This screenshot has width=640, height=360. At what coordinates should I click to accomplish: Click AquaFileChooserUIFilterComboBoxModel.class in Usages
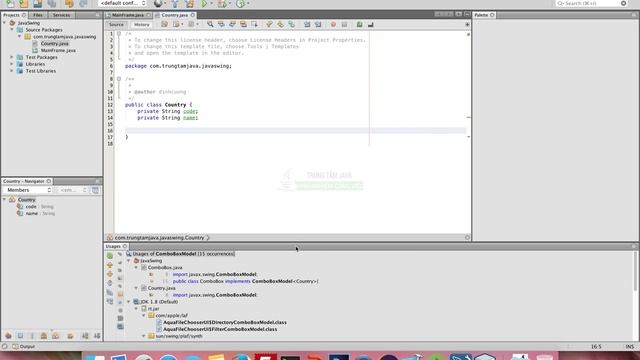tap(220, 329)
